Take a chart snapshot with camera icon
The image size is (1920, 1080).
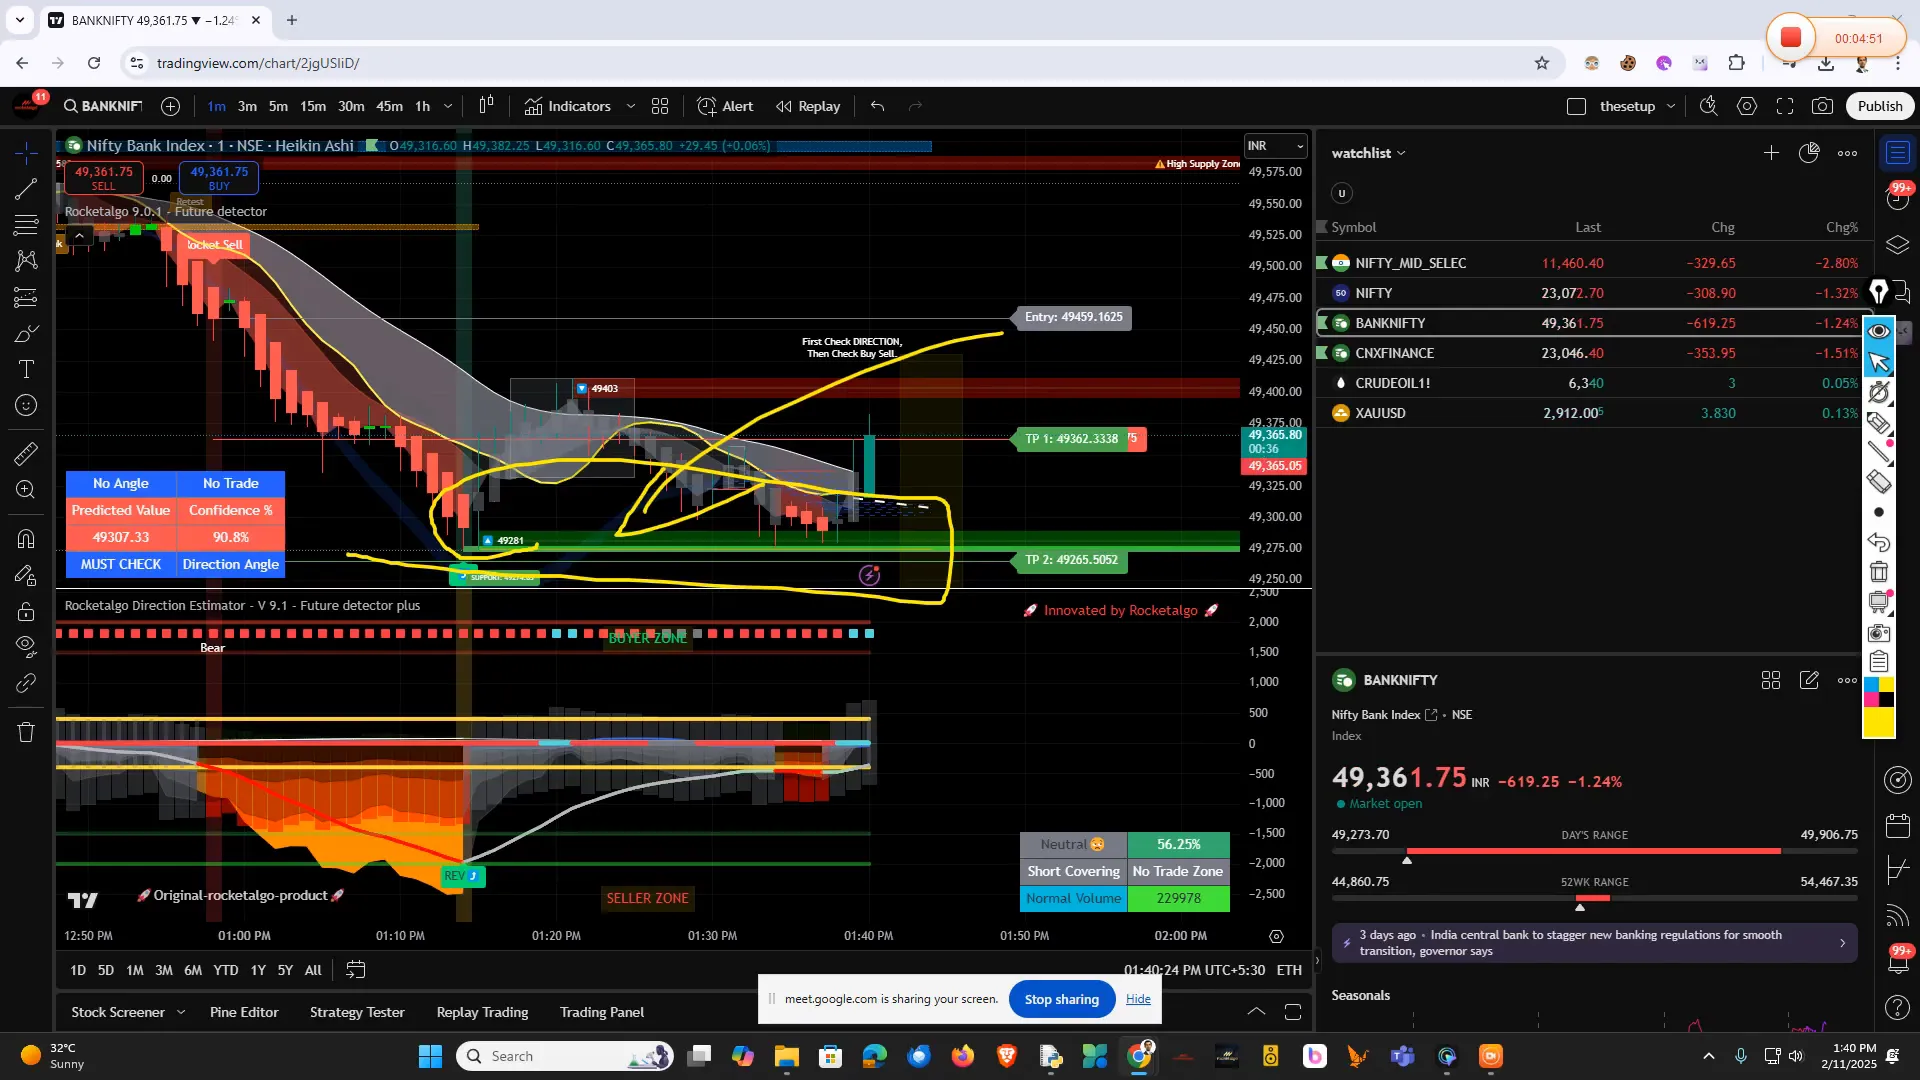coord(1822,106)
